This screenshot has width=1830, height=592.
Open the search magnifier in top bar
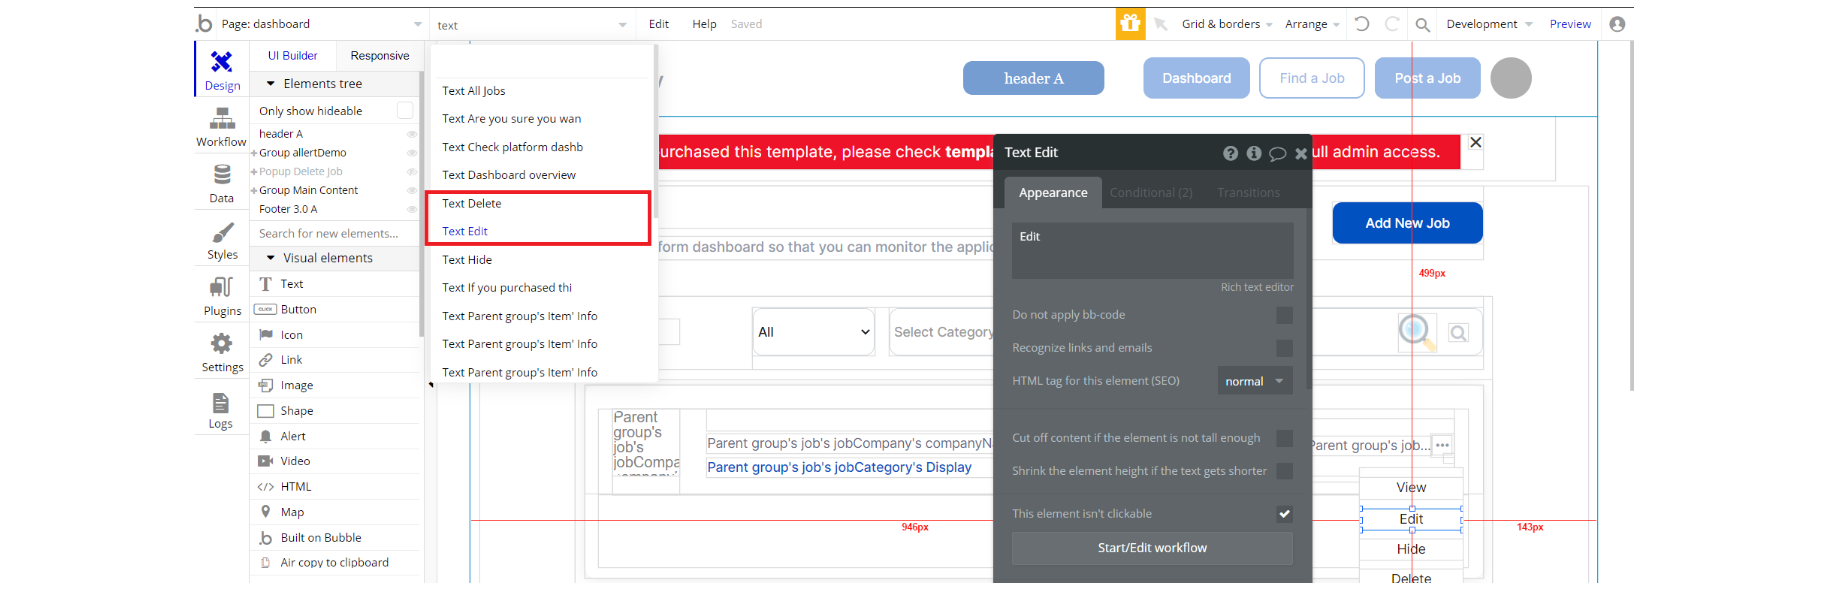point(1422,24)
